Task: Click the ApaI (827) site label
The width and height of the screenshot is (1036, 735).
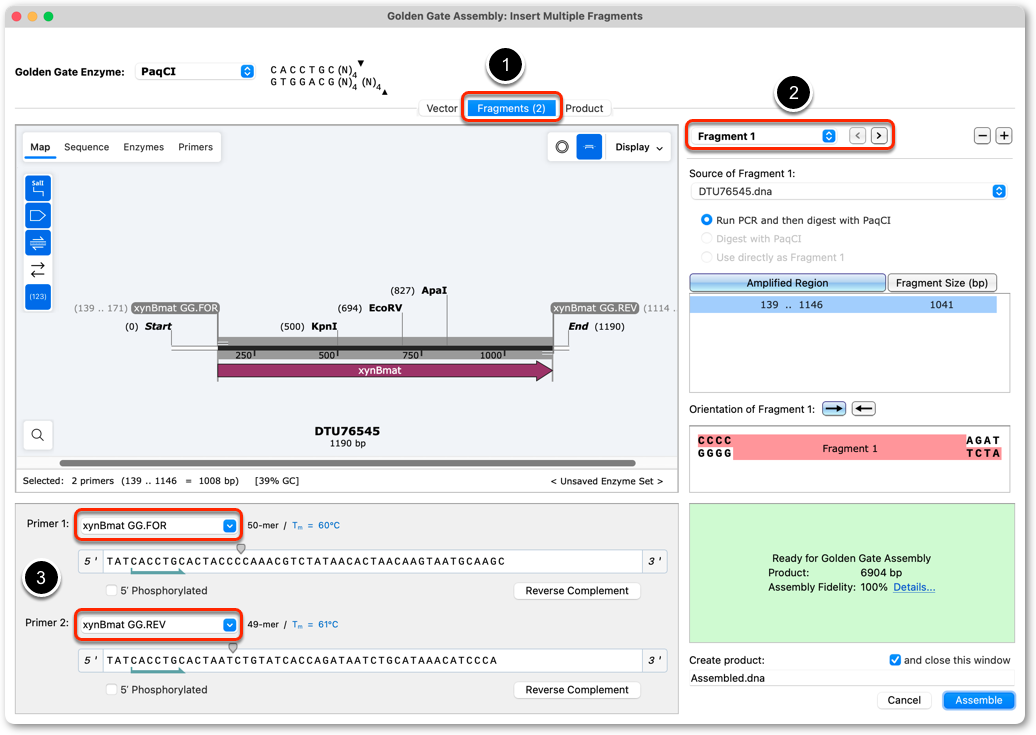Action: [x=418, y=291]
